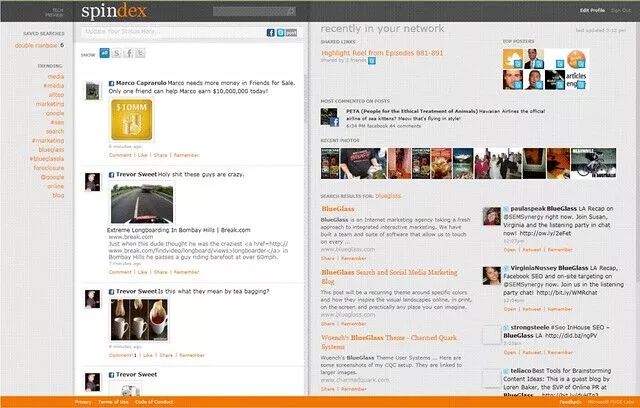The width and height of the screenshot is (640, 408).
Task: Open trending topic foreclosure
Action: [49, 168]
